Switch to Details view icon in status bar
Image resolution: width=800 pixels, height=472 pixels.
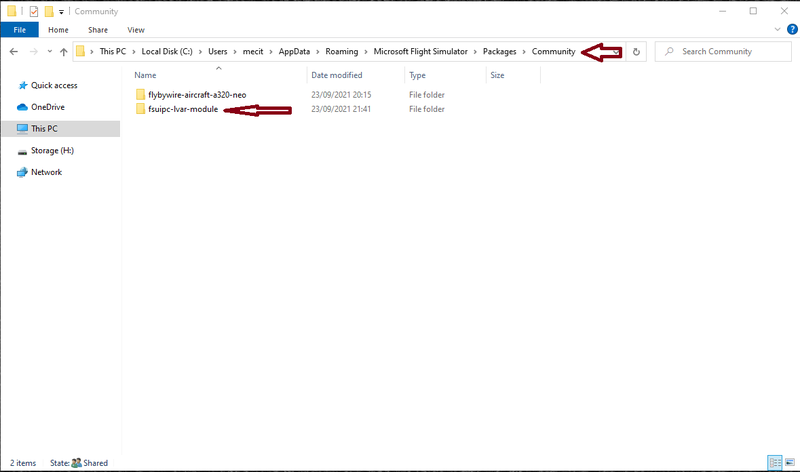(775, 463)
